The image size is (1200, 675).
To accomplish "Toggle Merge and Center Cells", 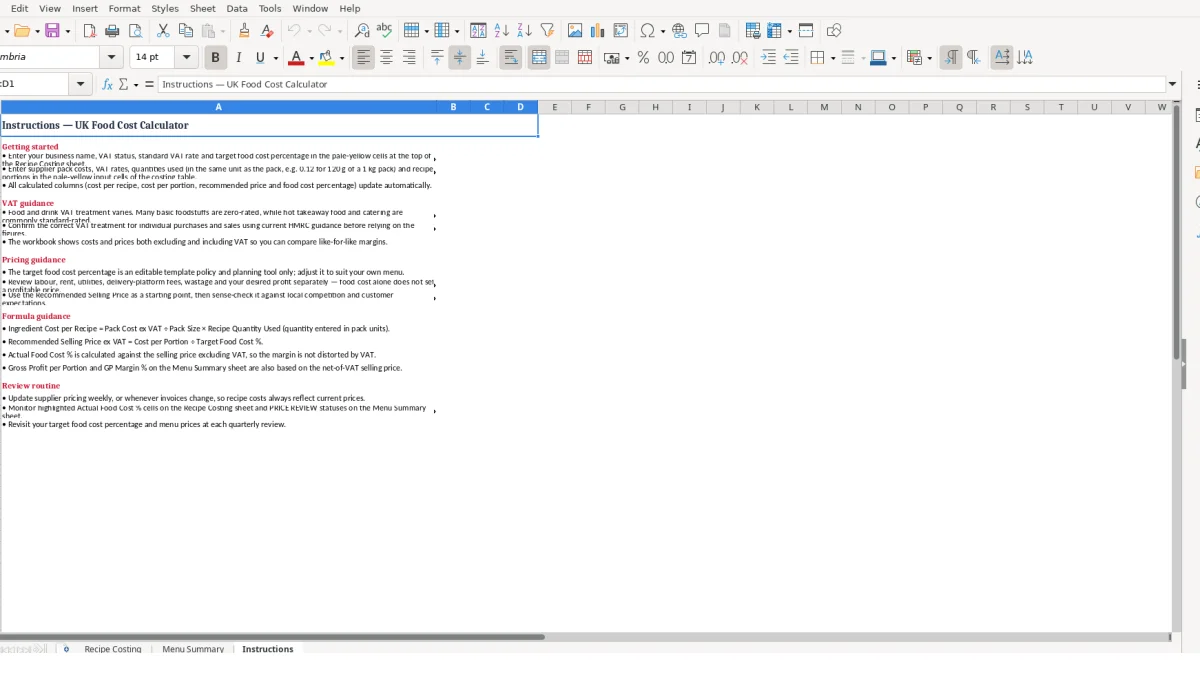I will (x=539, y=58).
